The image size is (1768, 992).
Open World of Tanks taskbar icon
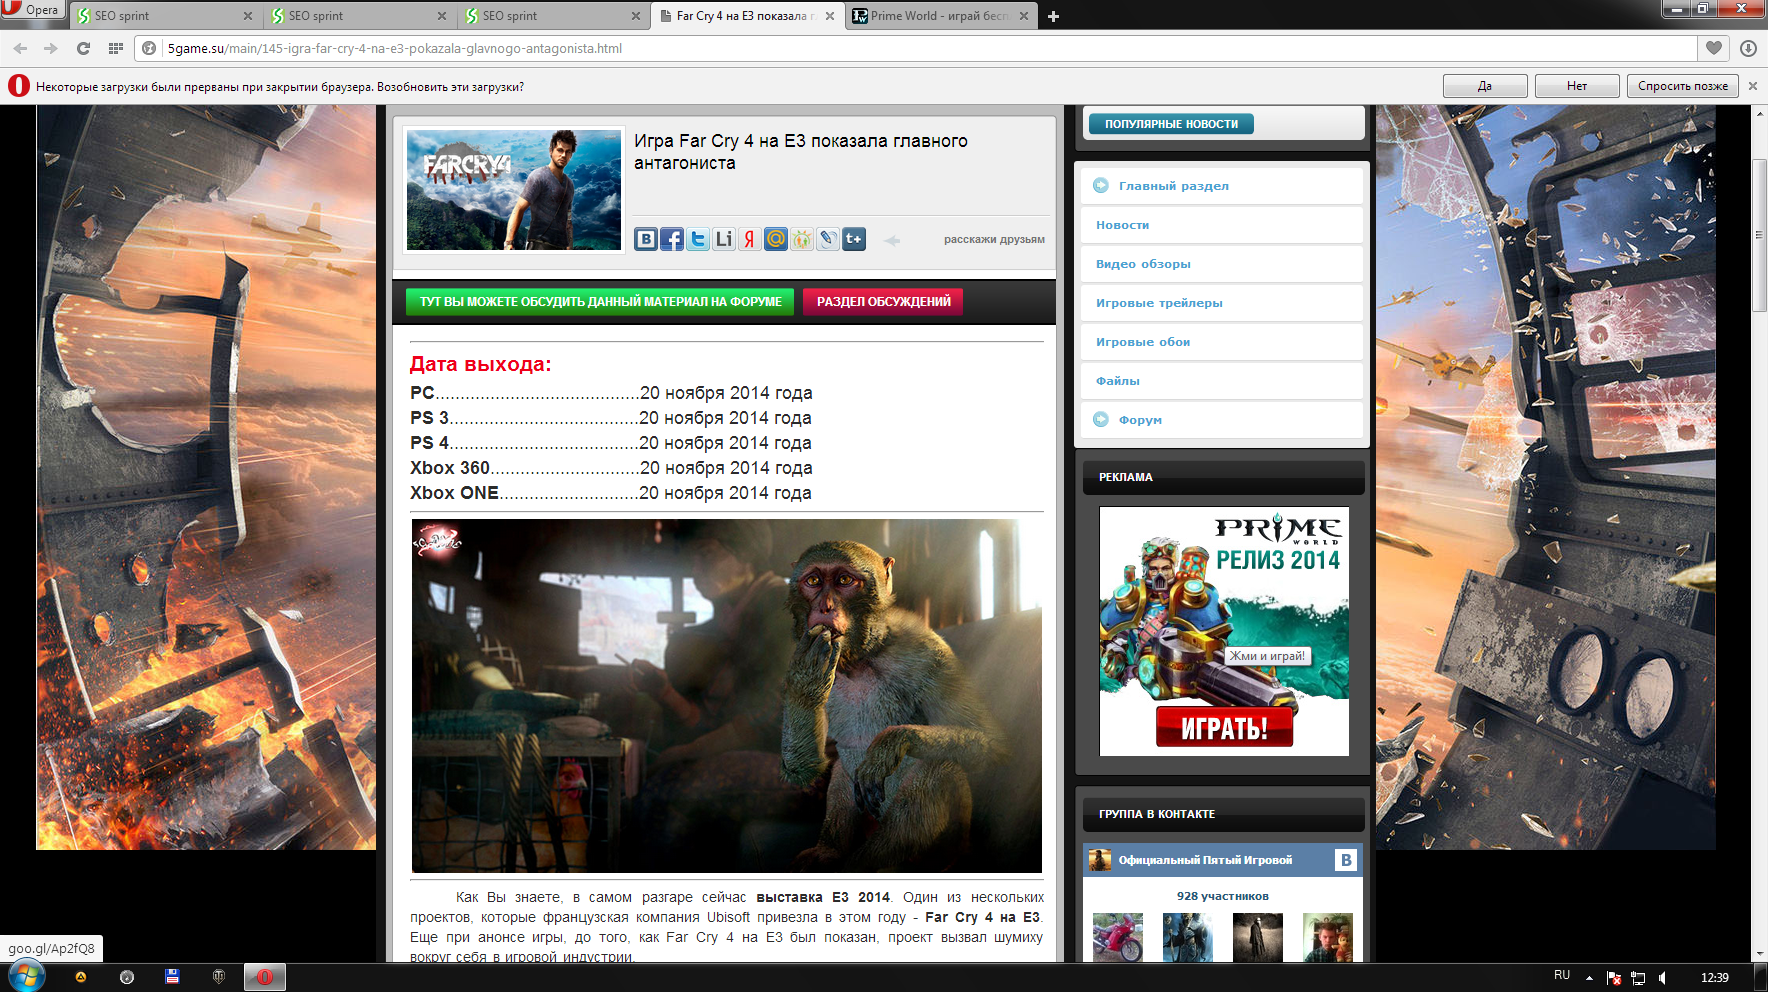(x=219, y=977)
